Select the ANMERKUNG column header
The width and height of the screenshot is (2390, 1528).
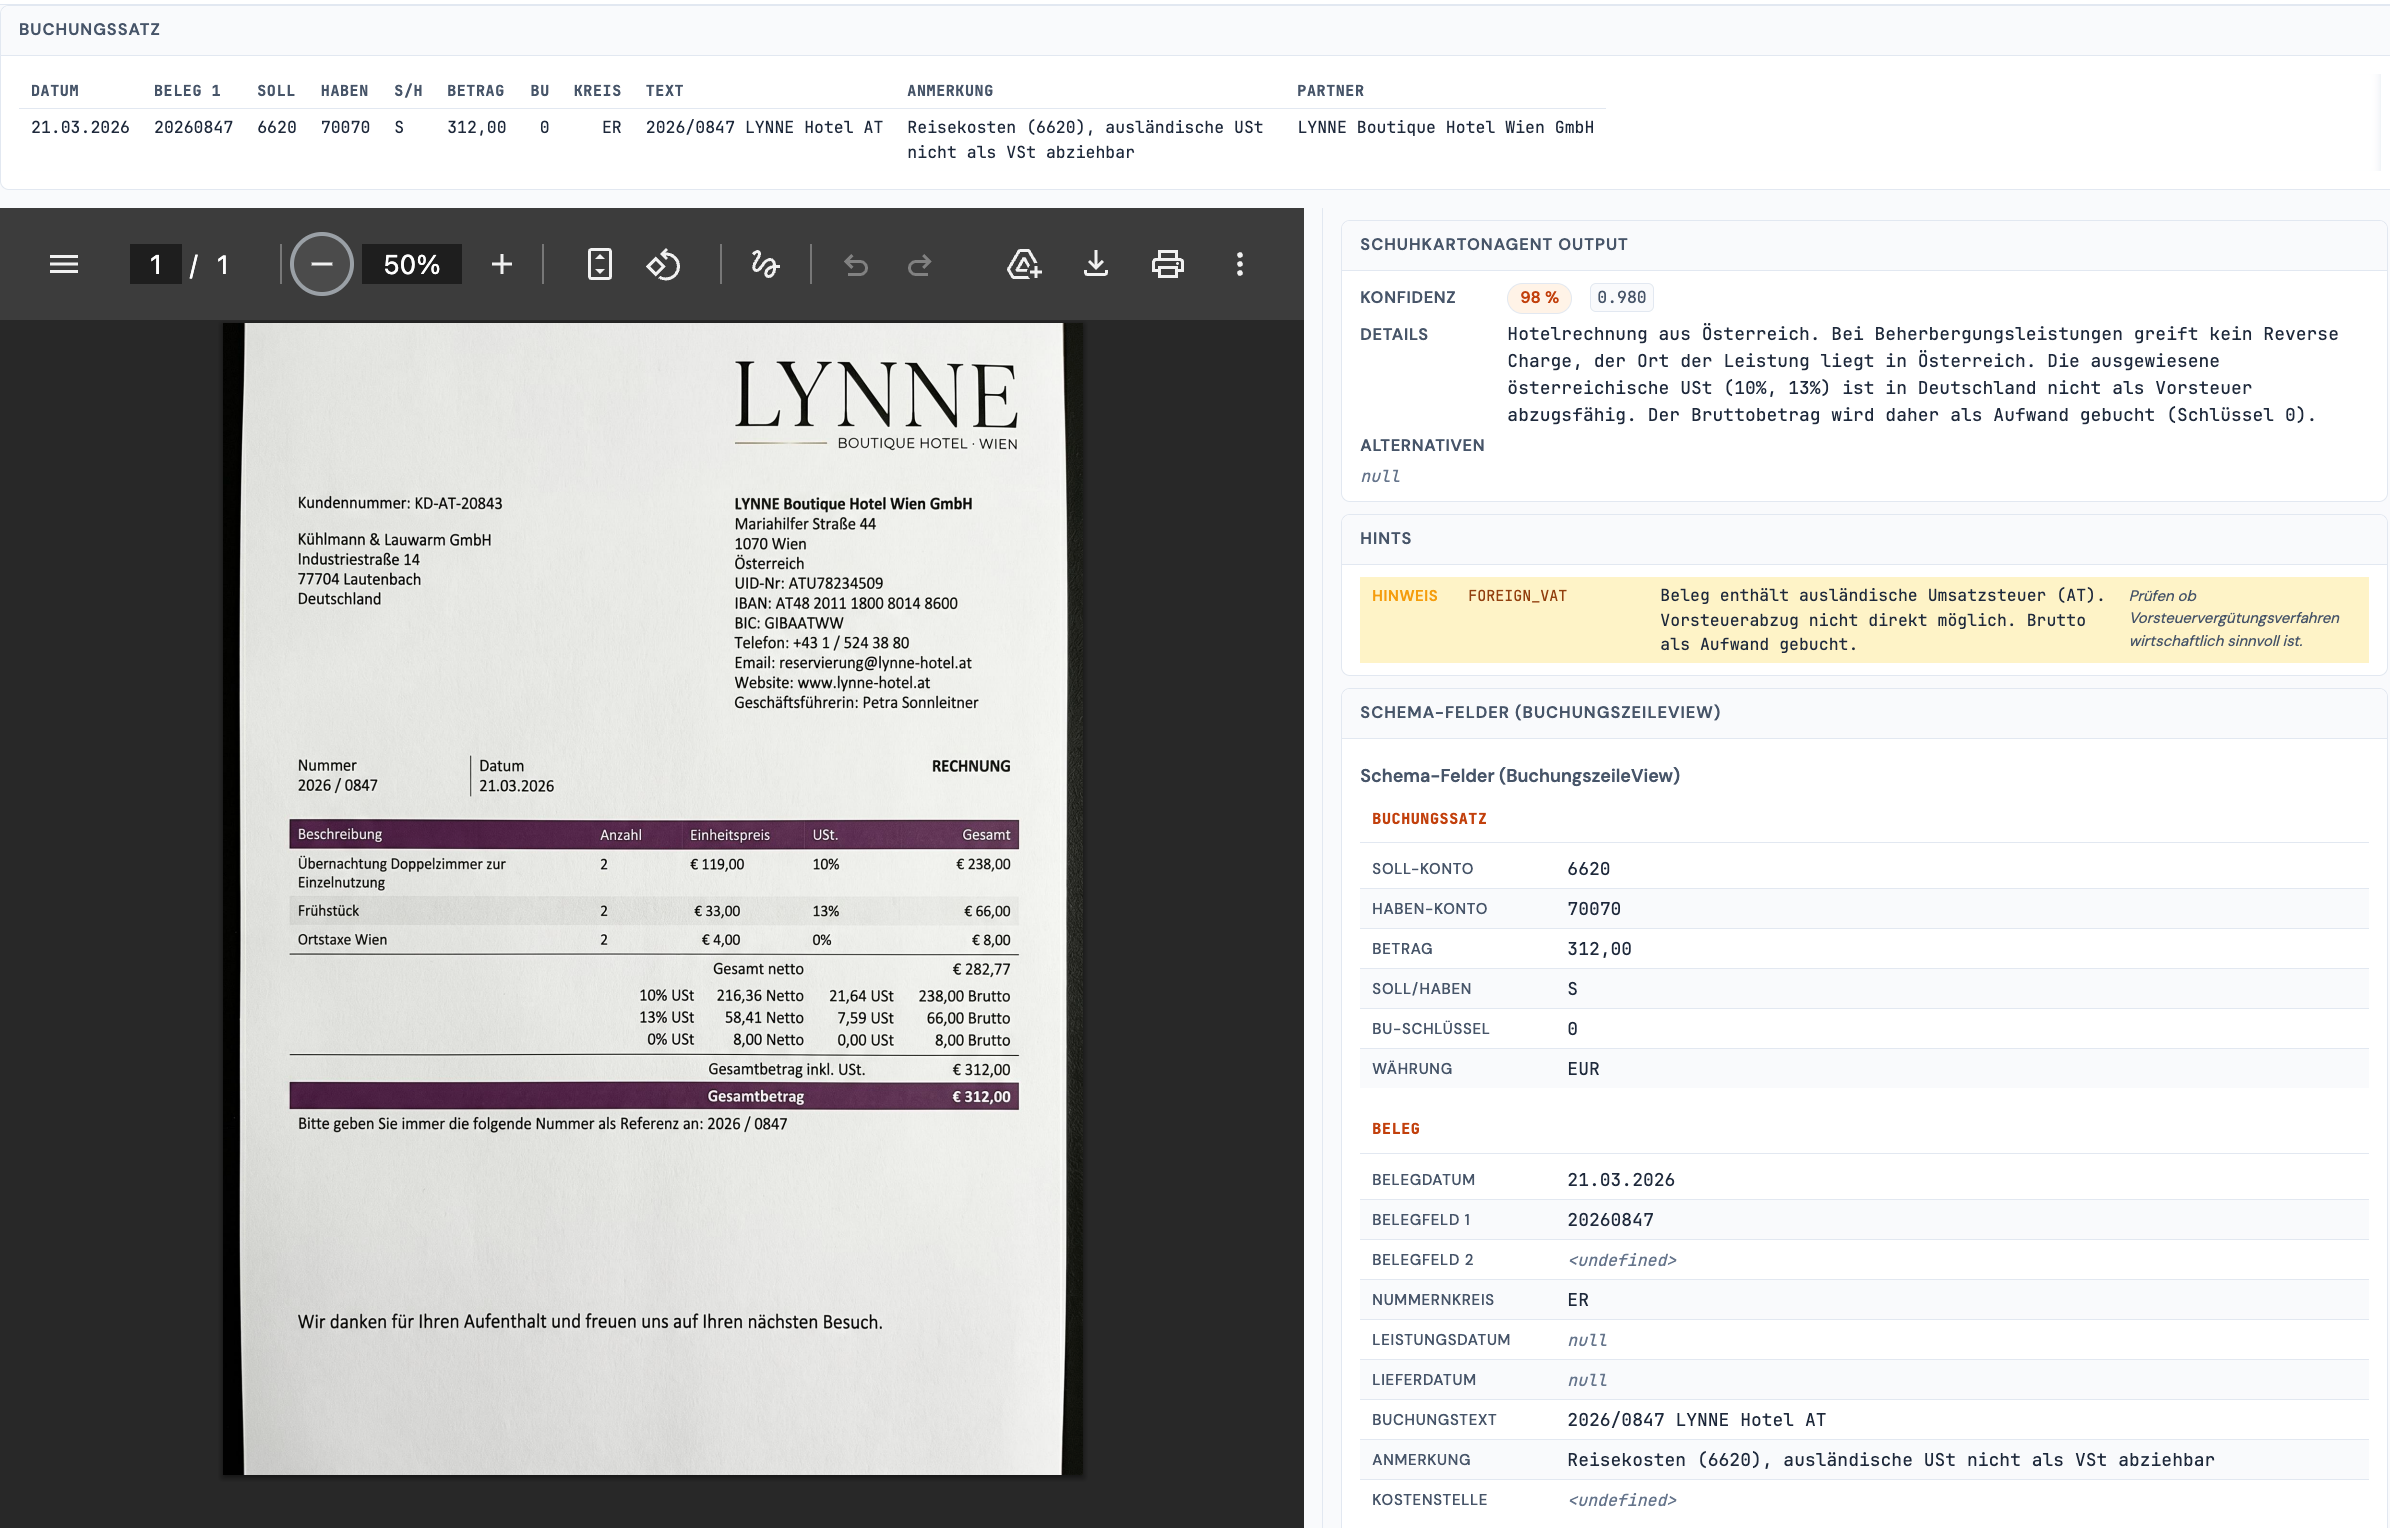click(950, 91)
